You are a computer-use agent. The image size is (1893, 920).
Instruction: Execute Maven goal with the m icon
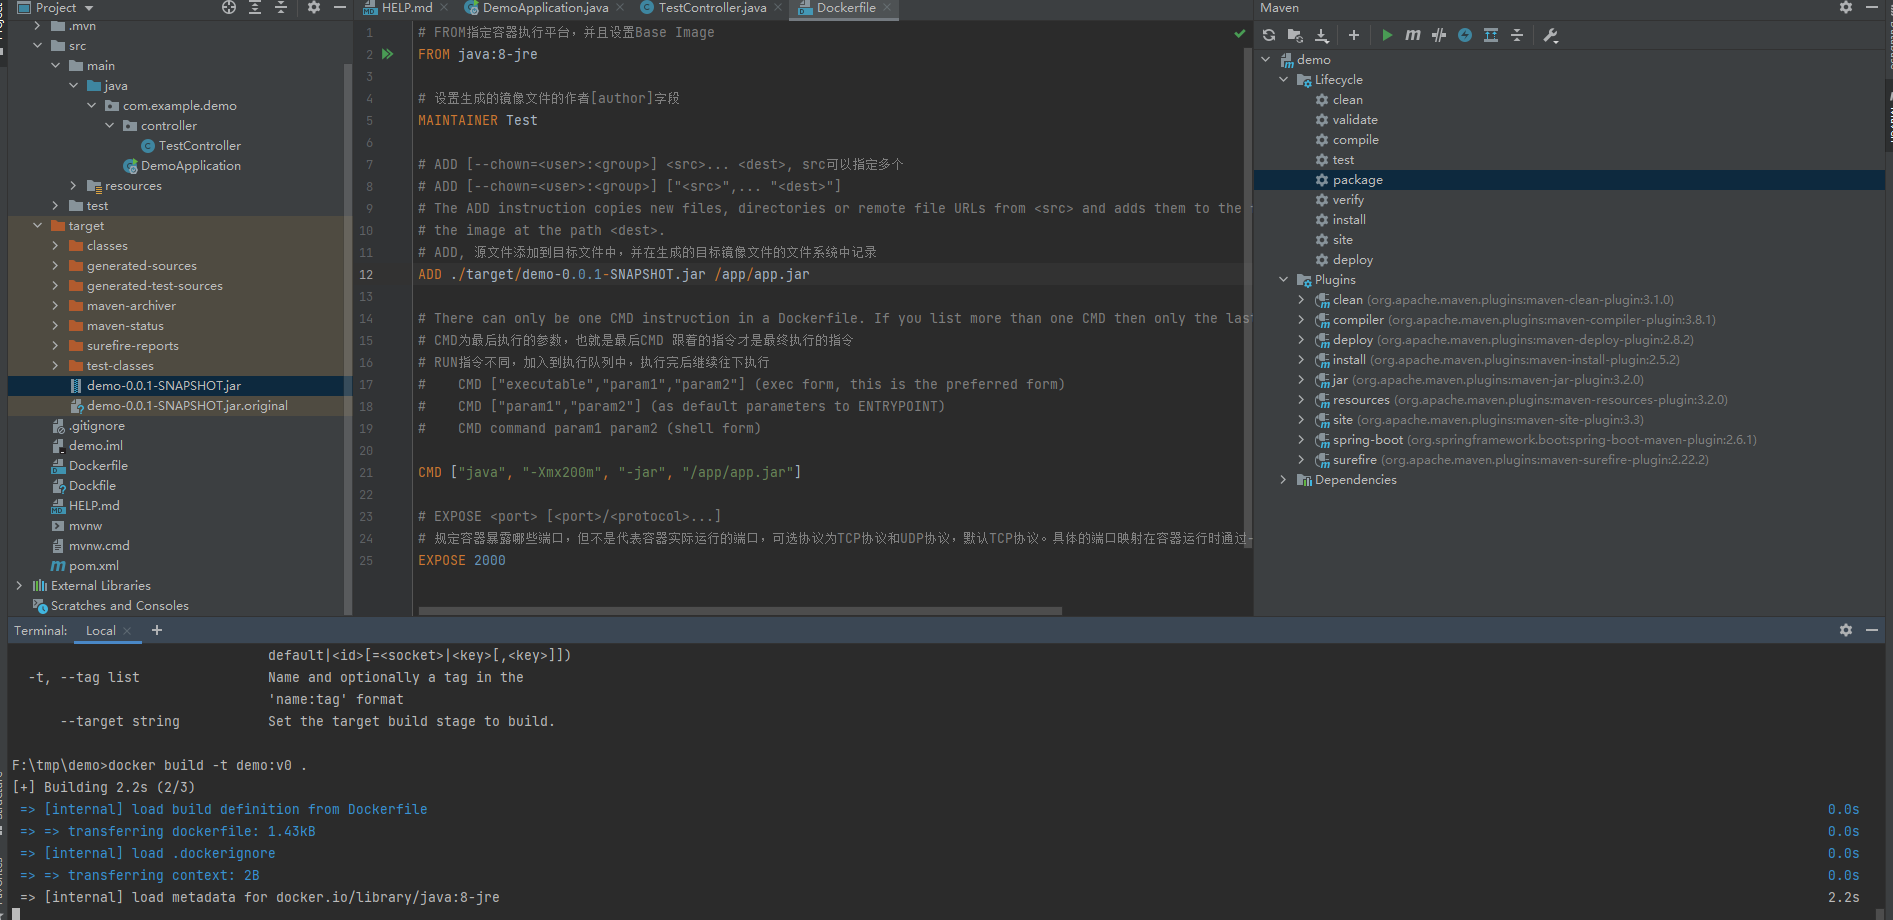pos(1413,35)
